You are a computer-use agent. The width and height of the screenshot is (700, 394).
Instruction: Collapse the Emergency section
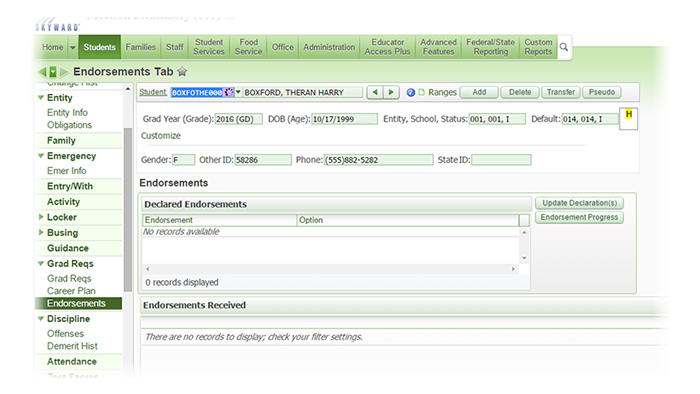tap(41, 156)
